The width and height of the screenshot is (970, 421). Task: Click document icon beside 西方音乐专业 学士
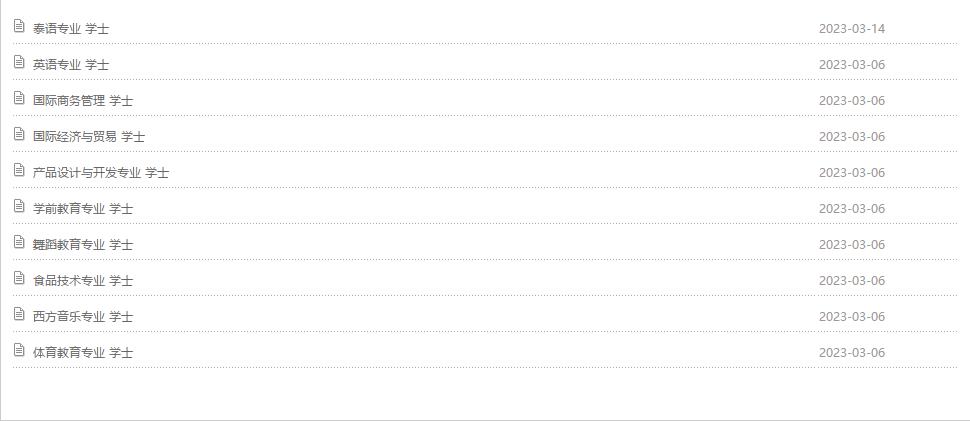(19, 313)
